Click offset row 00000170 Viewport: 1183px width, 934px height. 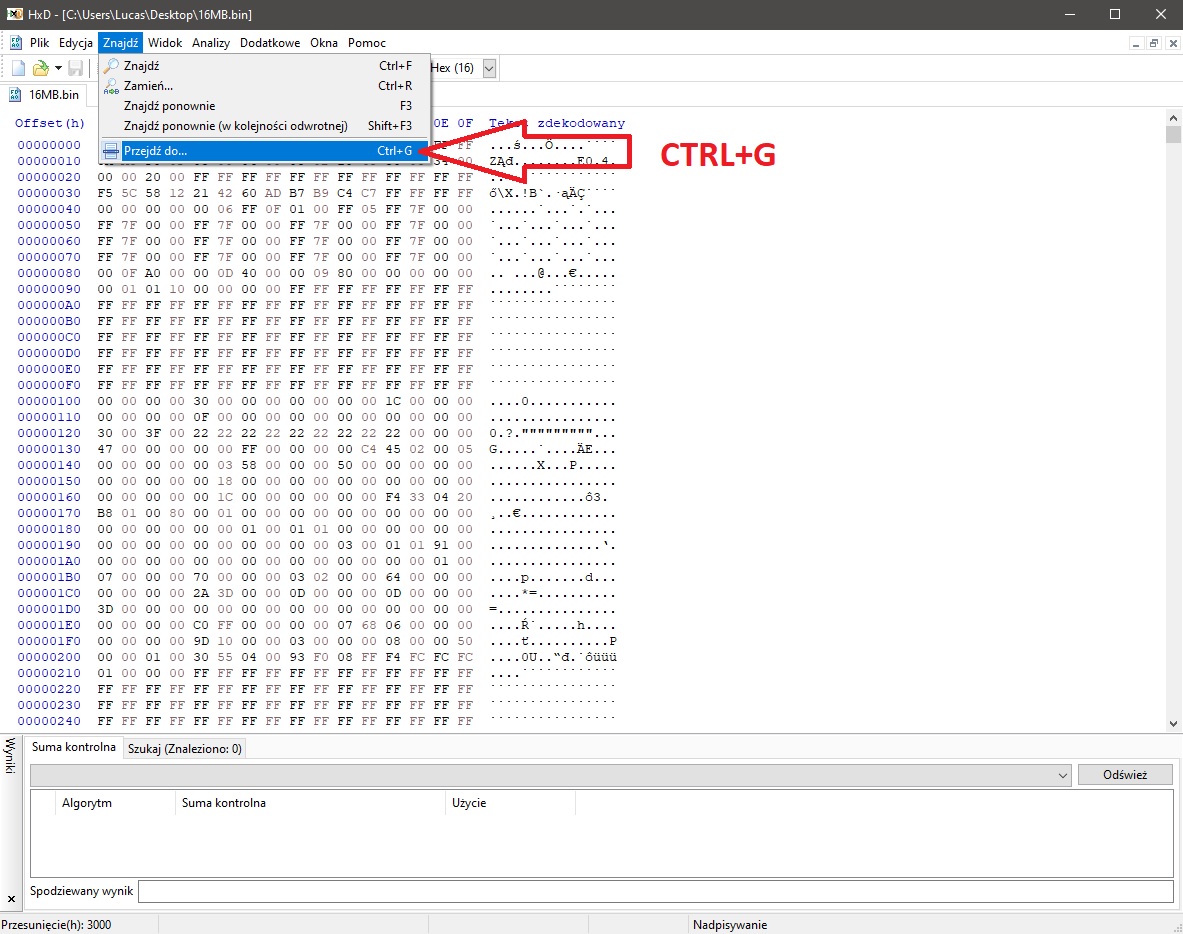click(x=49, y=513)
